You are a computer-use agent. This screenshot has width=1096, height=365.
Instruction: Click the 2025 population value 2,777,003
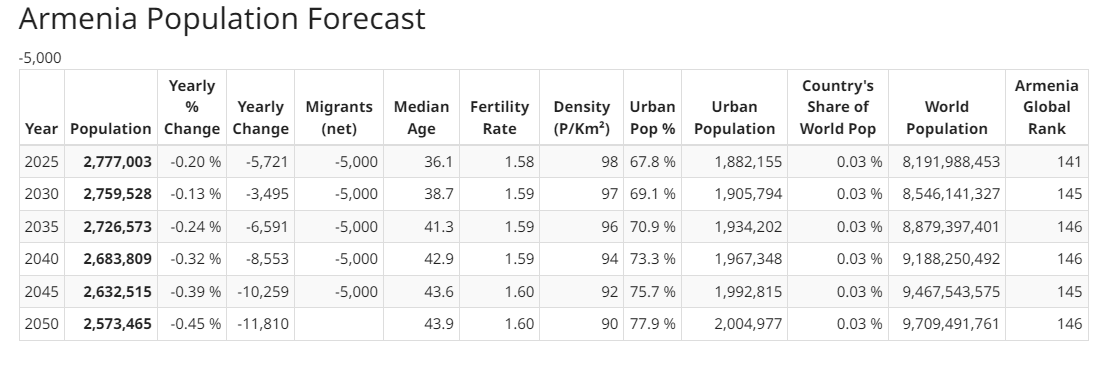117,162
